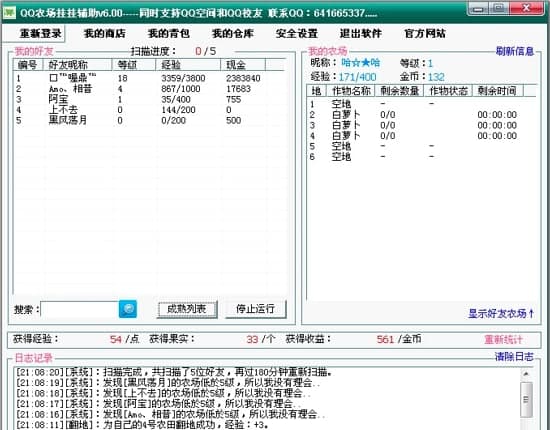Screen dimensions: 550x430
Task: Select the friend with cash 2383840
Action: 149,78
